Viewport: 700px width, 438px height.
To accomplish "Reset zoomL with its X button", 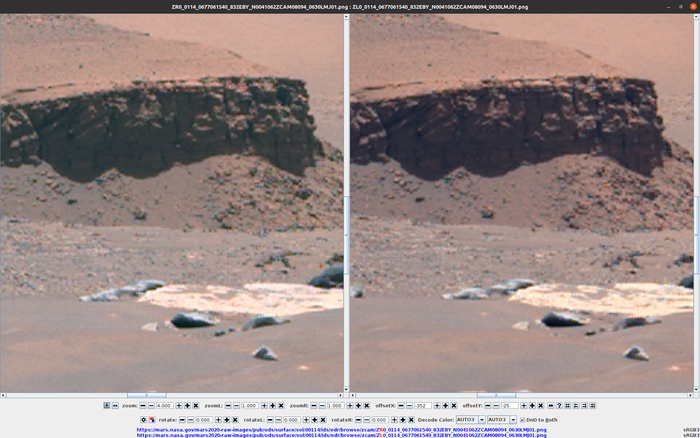I will coord(281,406).
